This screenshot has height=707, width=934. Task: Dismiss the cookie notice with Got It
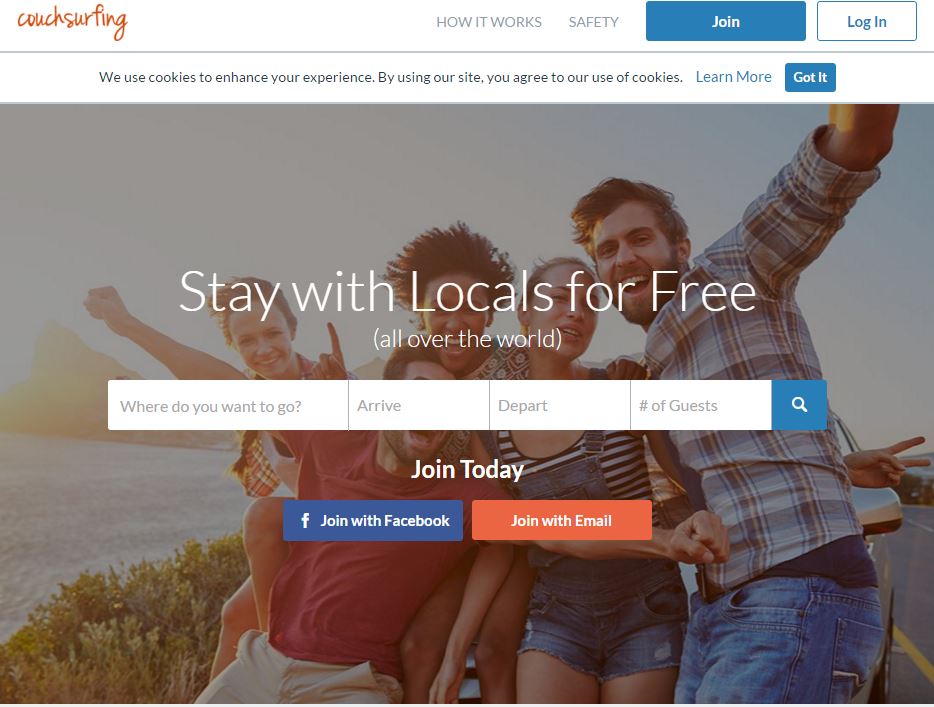(x=810, y=77)
